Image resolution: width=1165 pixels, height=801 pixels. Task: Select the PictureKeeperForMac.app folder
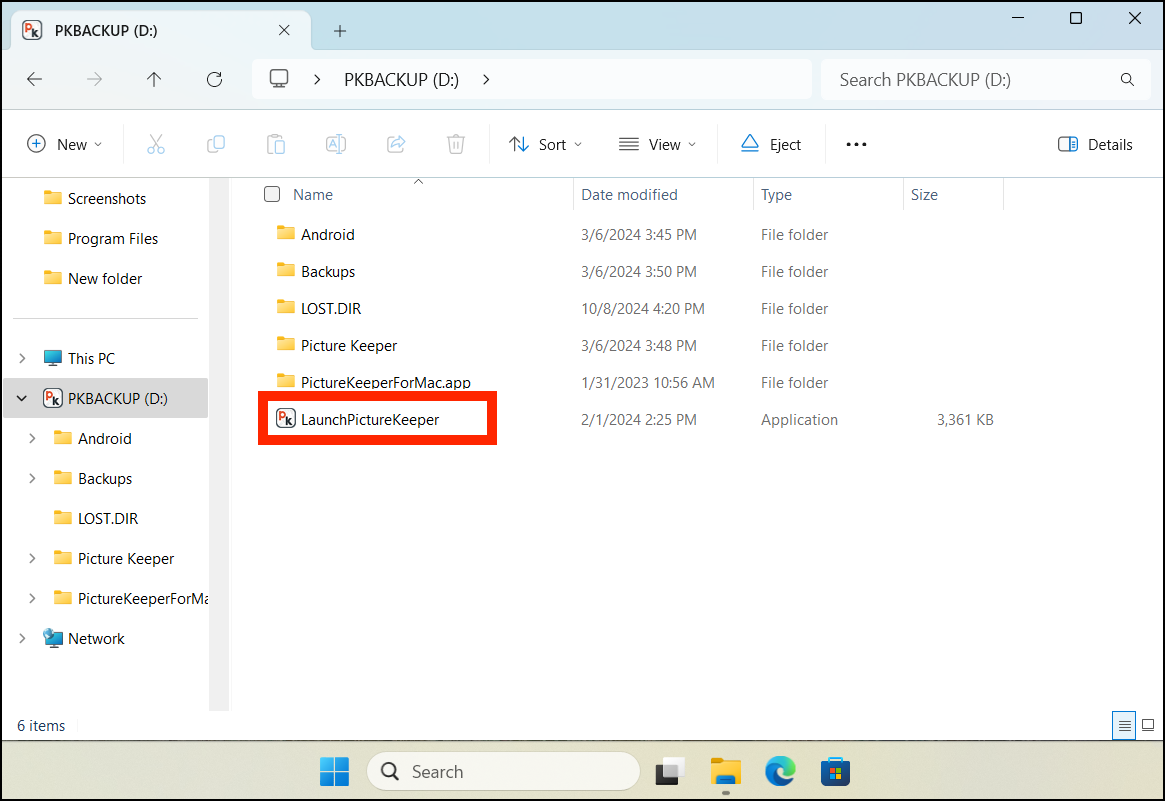coord(386,382)
